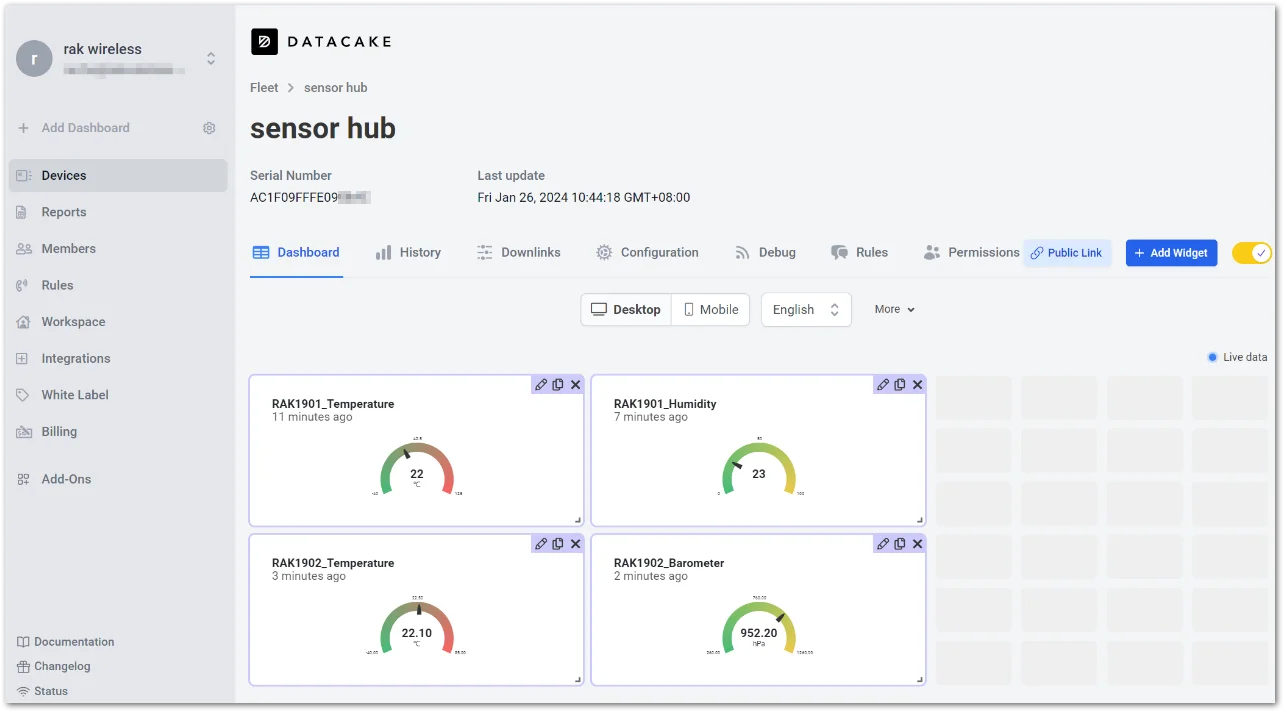Open dashboard settings gear in sidebar
Screen dimensions: 1284x712
point(209,128)
